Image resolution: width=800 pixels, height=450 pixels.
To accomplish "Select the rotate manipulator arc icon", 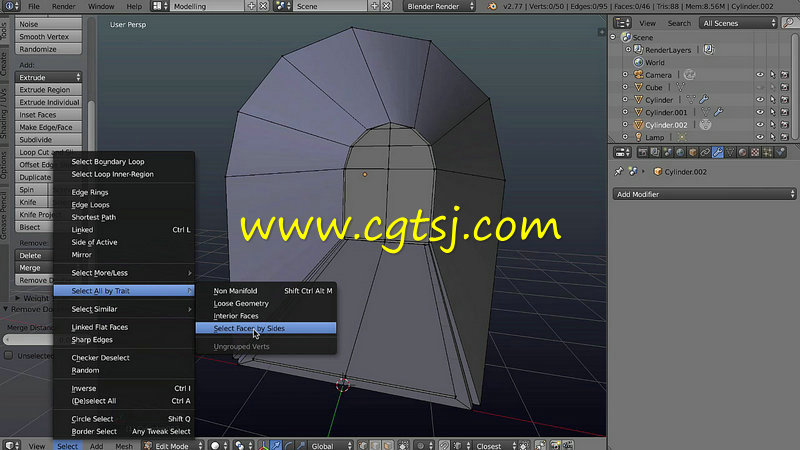I will pos(288,445).
